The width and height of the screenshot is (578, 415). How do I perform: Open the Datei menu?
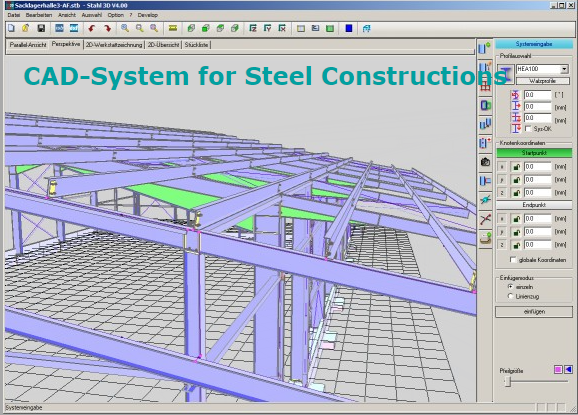pos(14,15)
